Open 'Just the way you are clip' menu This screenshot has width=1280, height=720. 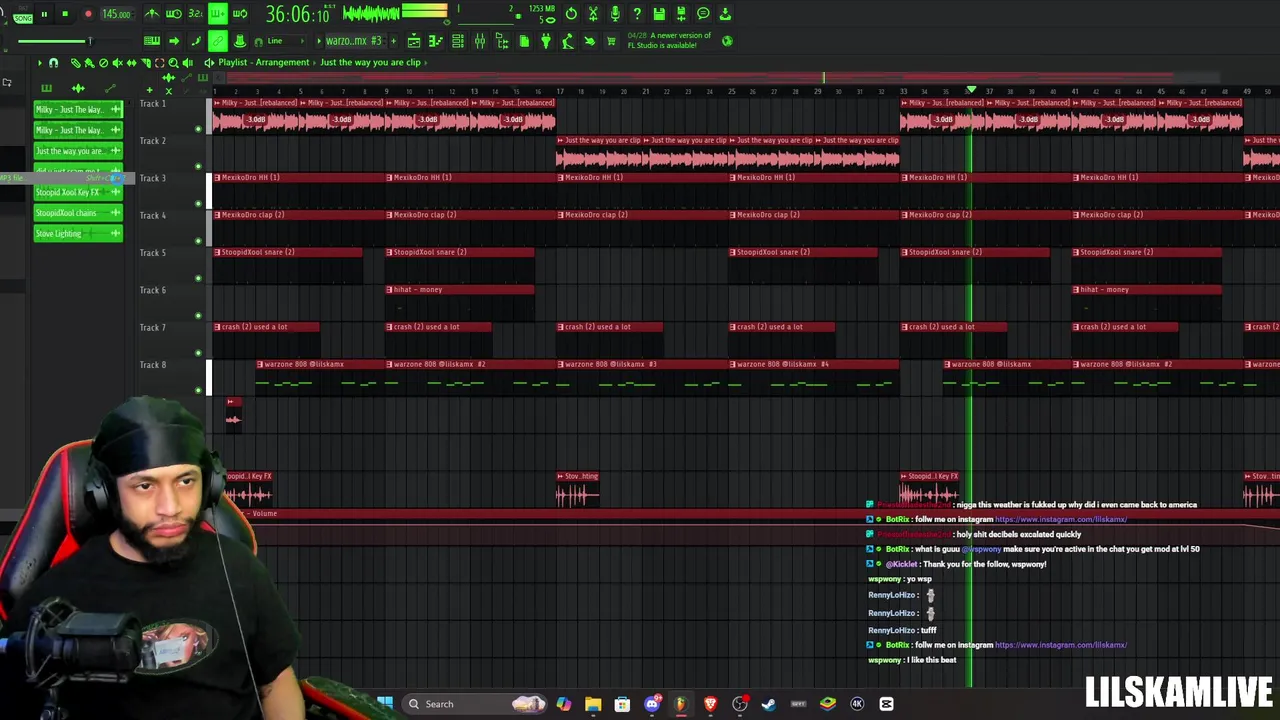point(370,62)
